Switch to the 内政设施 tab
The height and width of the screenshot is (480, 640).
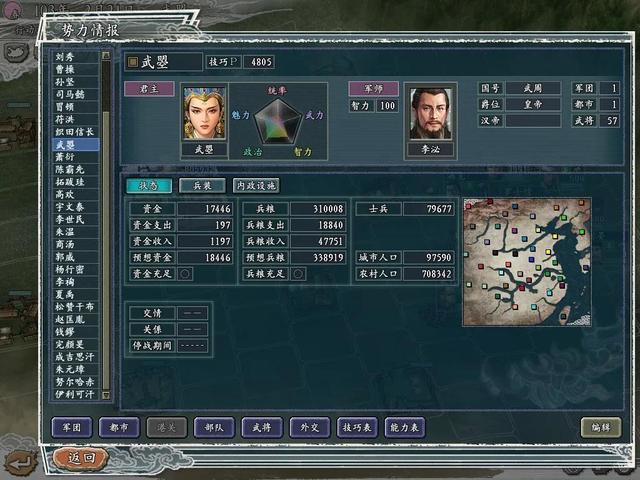point(256,186)
